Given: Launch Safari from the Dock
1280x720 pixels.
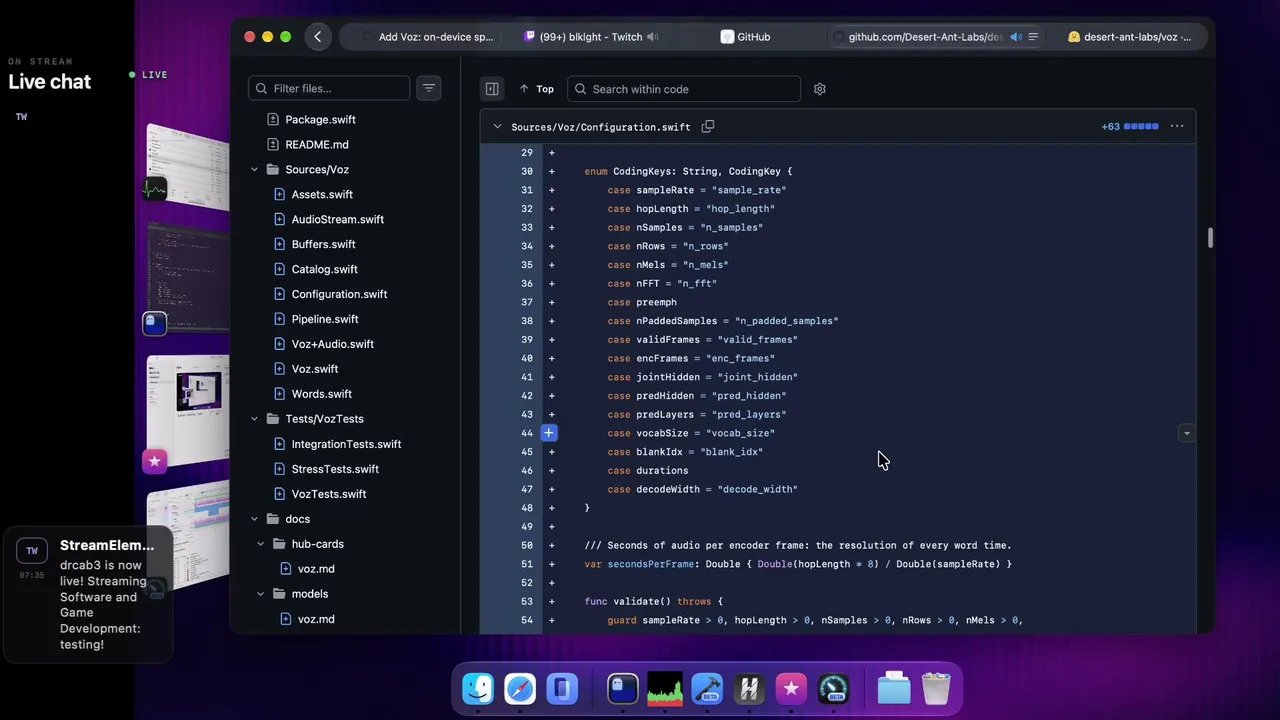Looking at the screenshot, I should tap(520, 689).
